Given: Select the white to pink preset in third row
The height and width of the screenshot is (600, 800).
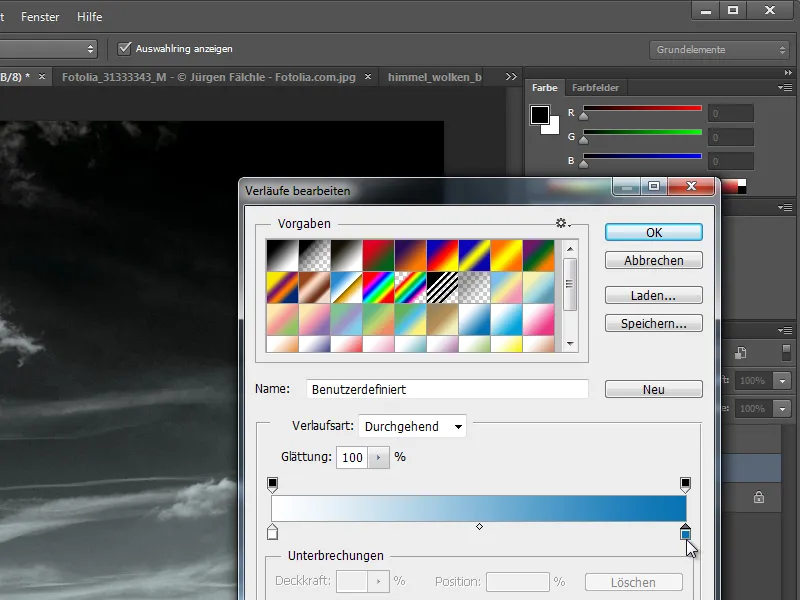Looking at the screenshot, I should [538, 320].
